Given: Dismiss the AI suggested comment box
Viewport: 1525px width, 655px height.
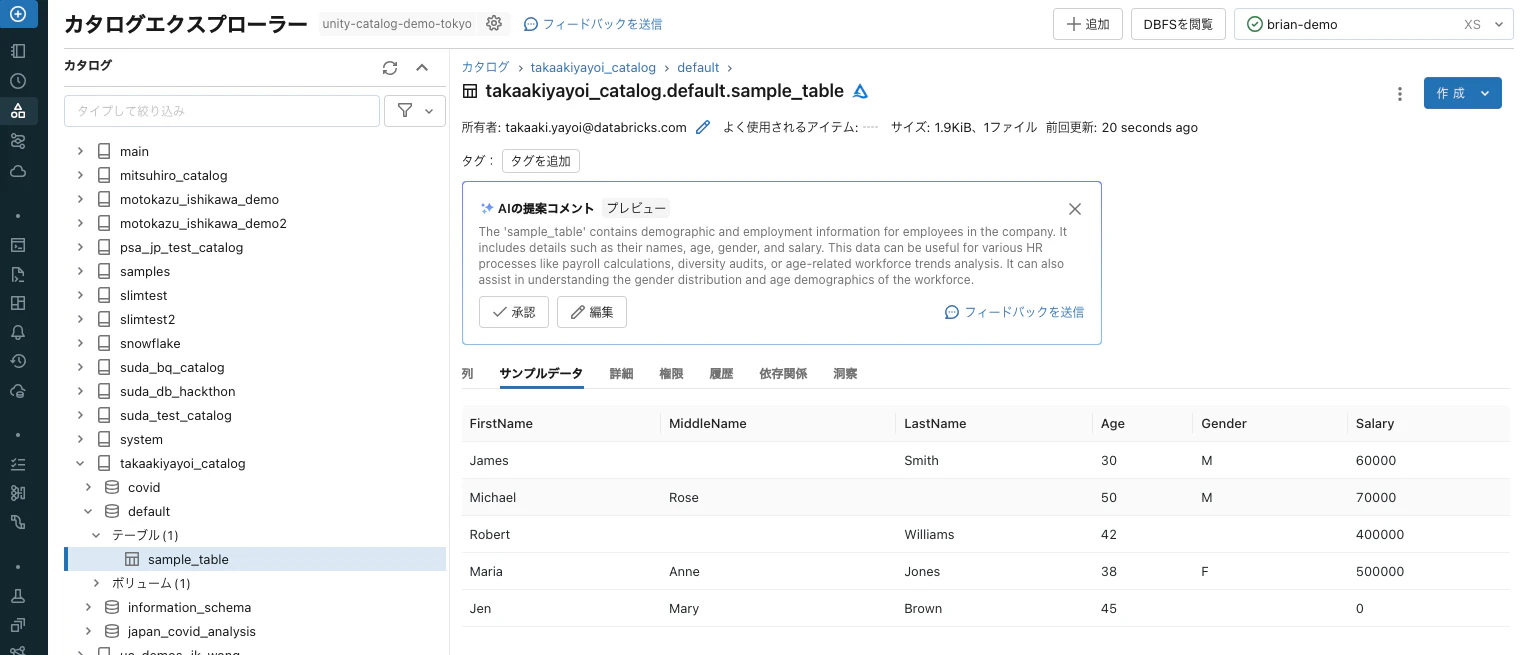Looking at the screenshot, I should pos(1075,209).
